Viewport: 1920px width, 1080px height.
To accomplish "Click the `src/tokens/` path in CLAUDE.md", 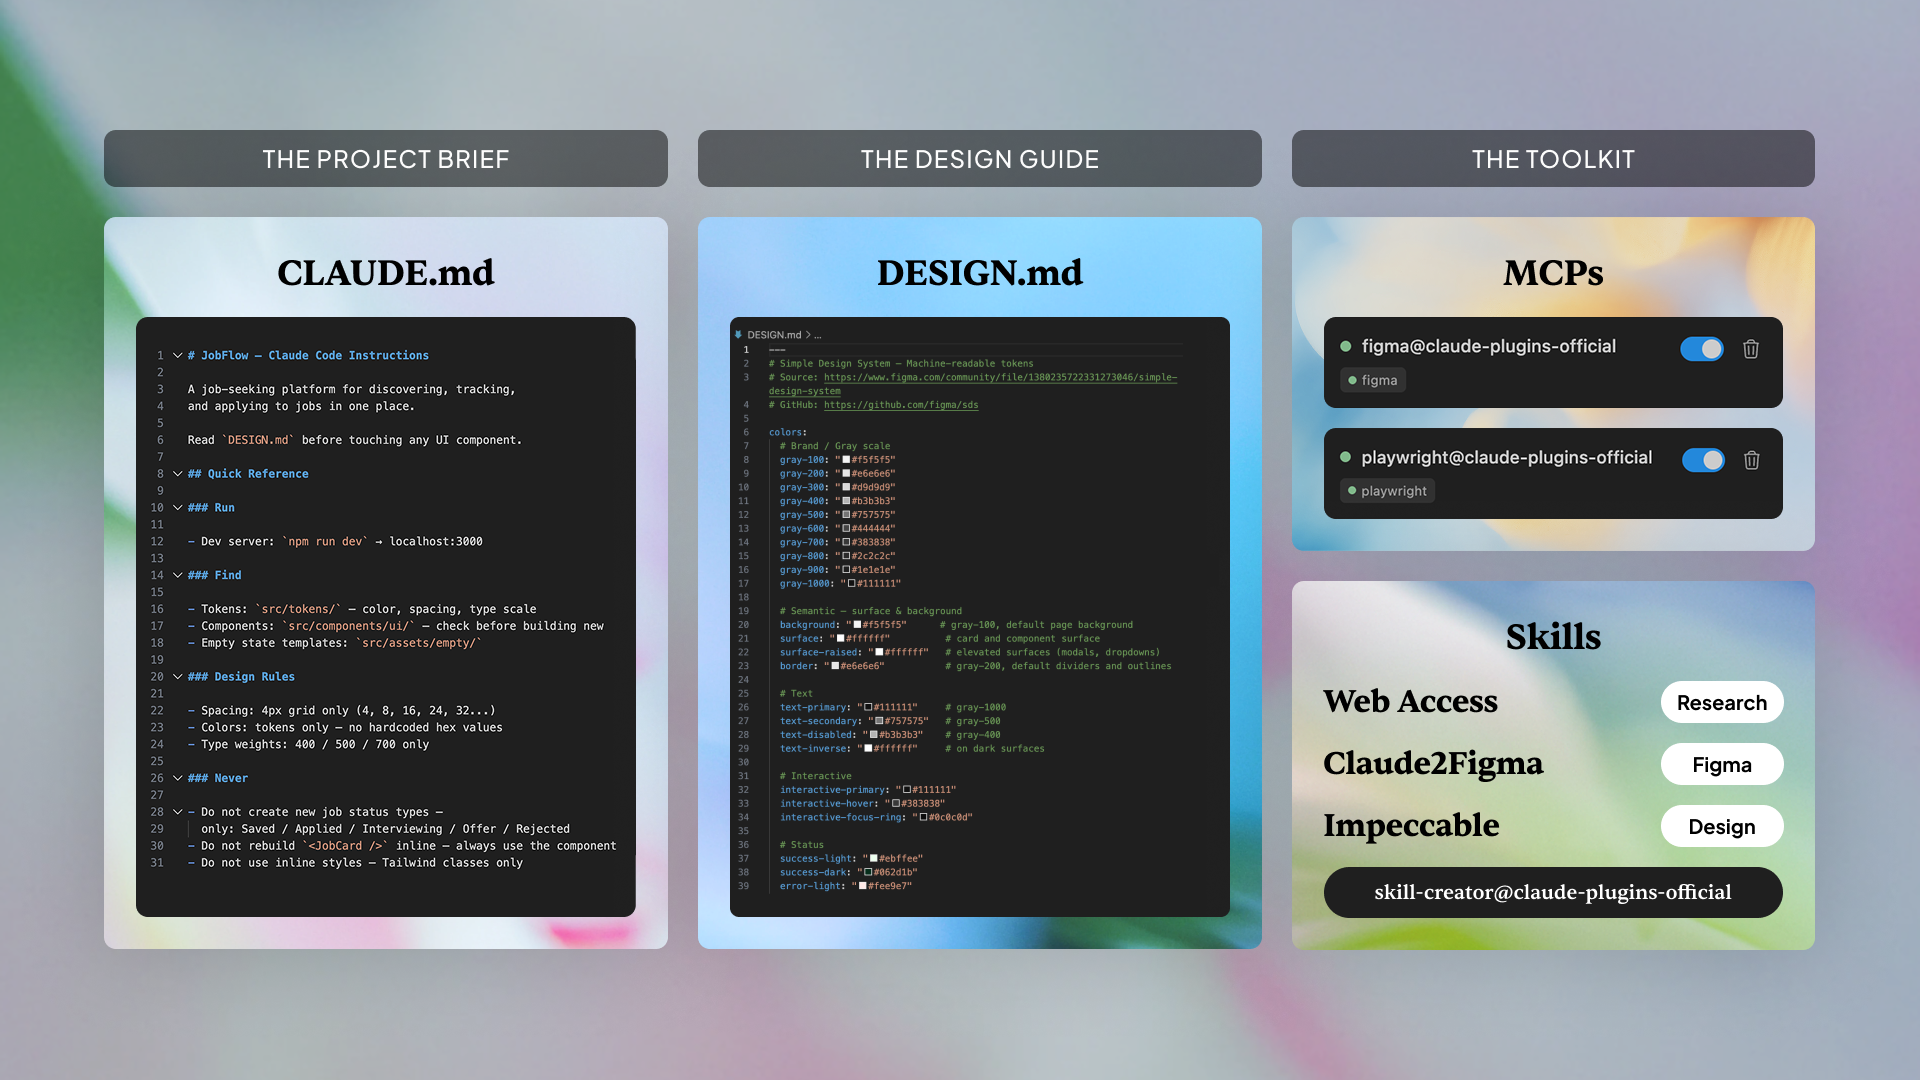I will [298, 609].
